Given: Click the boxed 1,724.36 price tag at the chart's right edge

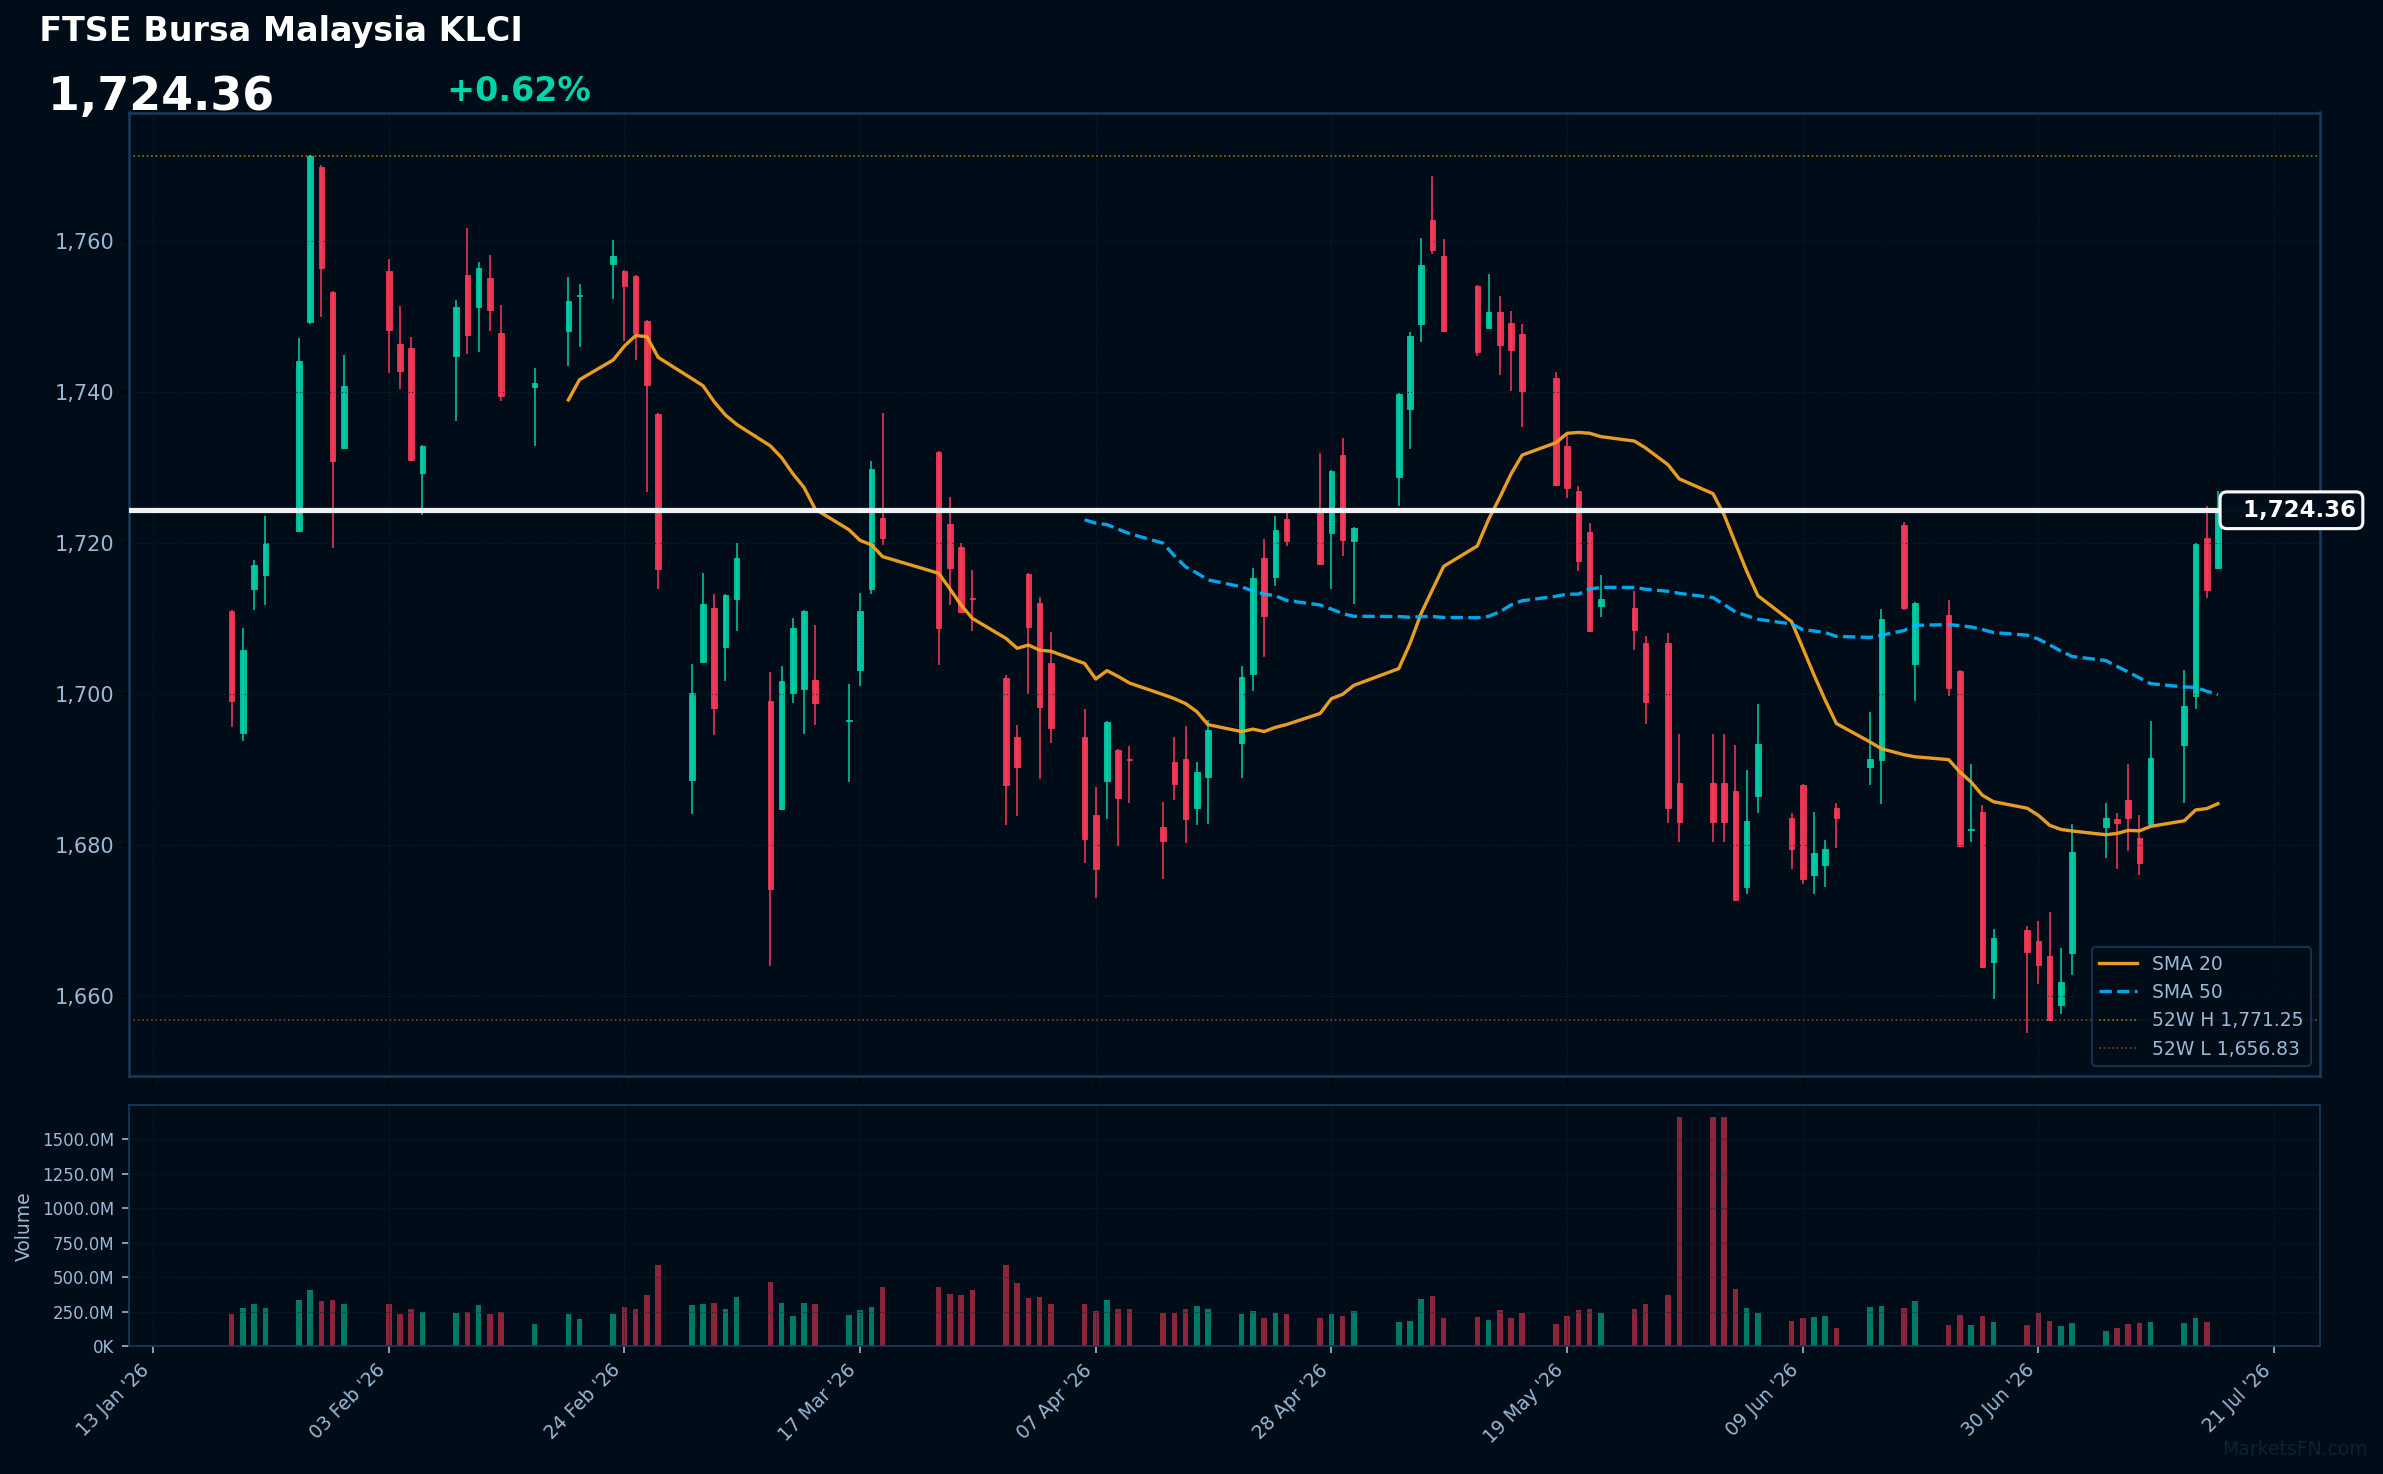Looking at the screenshot, I should click(x=2291, y=510).
